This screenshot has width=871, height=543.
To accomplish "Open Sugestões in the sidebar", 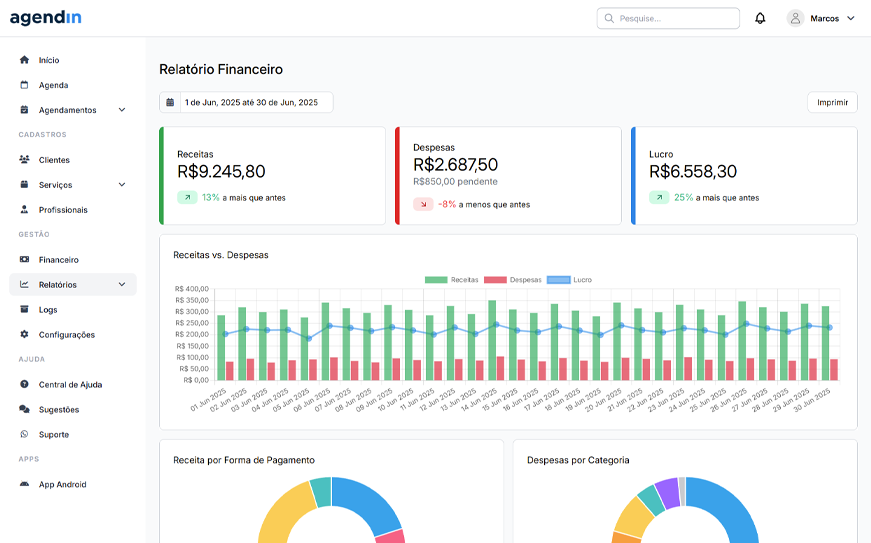I will 58,410.
